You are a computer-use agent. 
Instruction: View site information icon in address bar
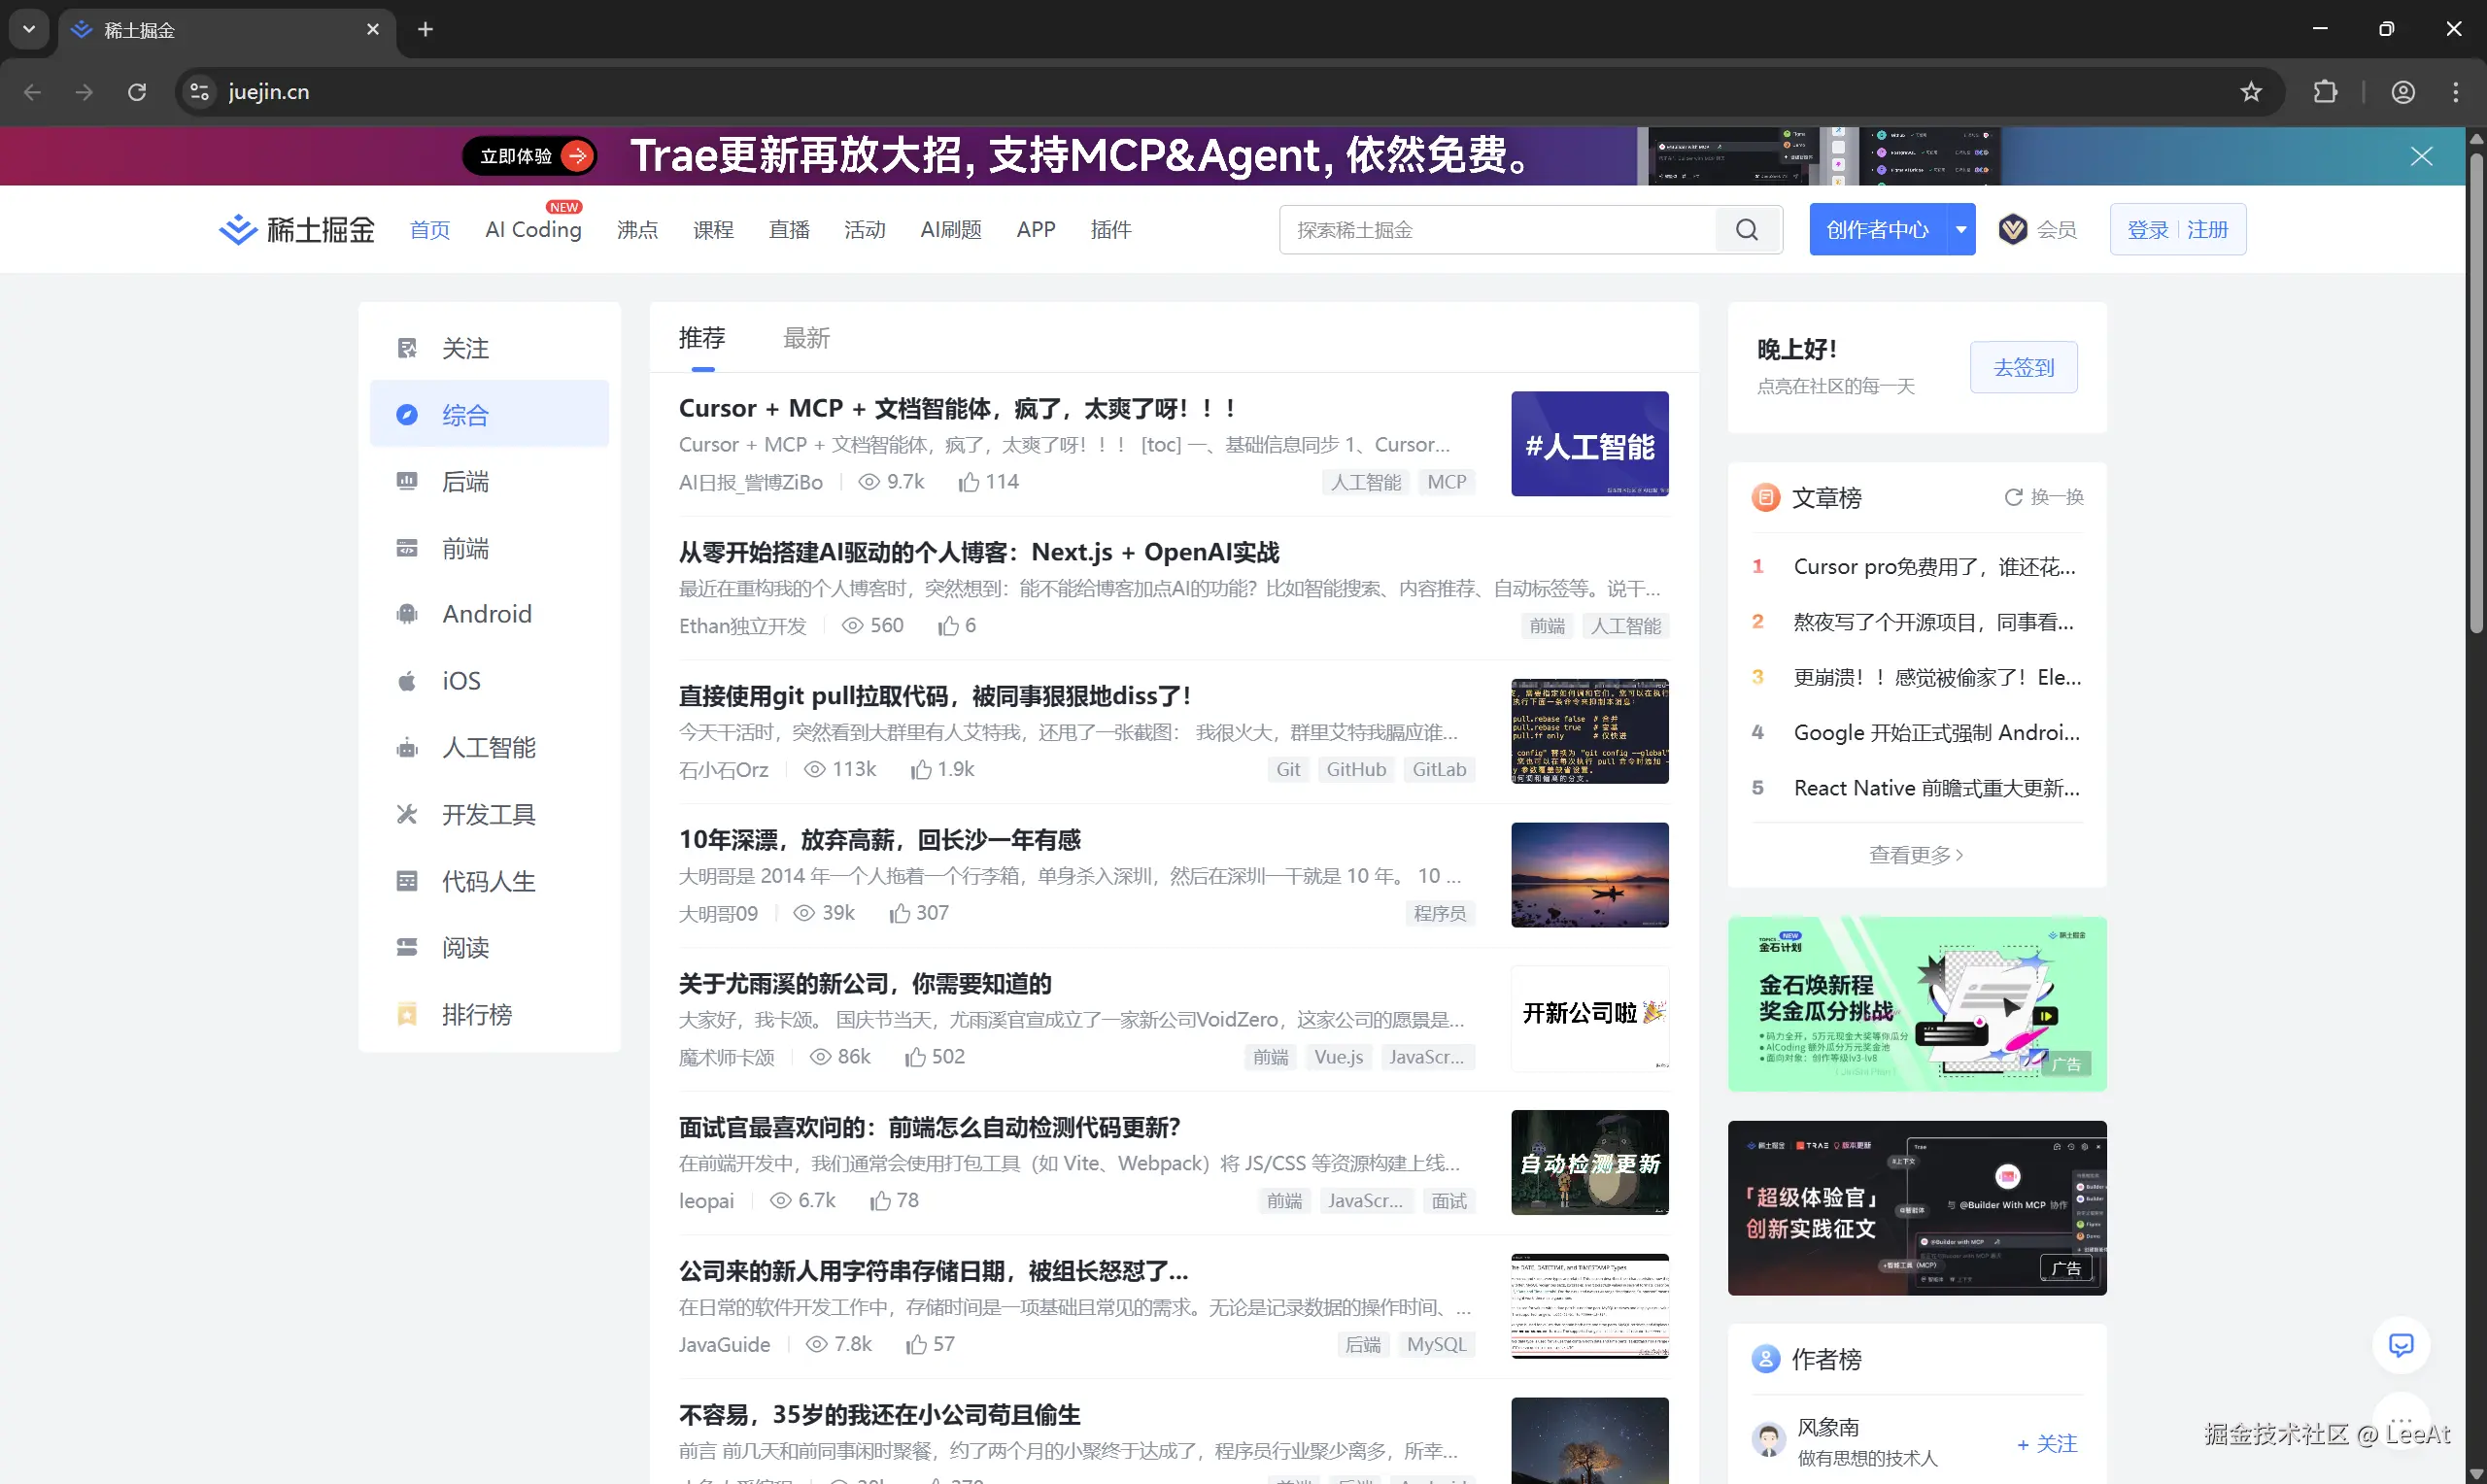[x=199, y=92]
